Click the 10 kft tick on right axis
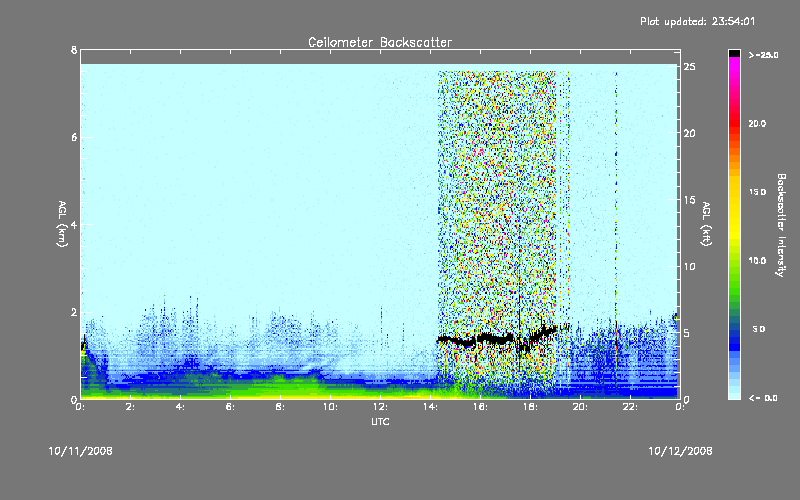 click(689, 266)
